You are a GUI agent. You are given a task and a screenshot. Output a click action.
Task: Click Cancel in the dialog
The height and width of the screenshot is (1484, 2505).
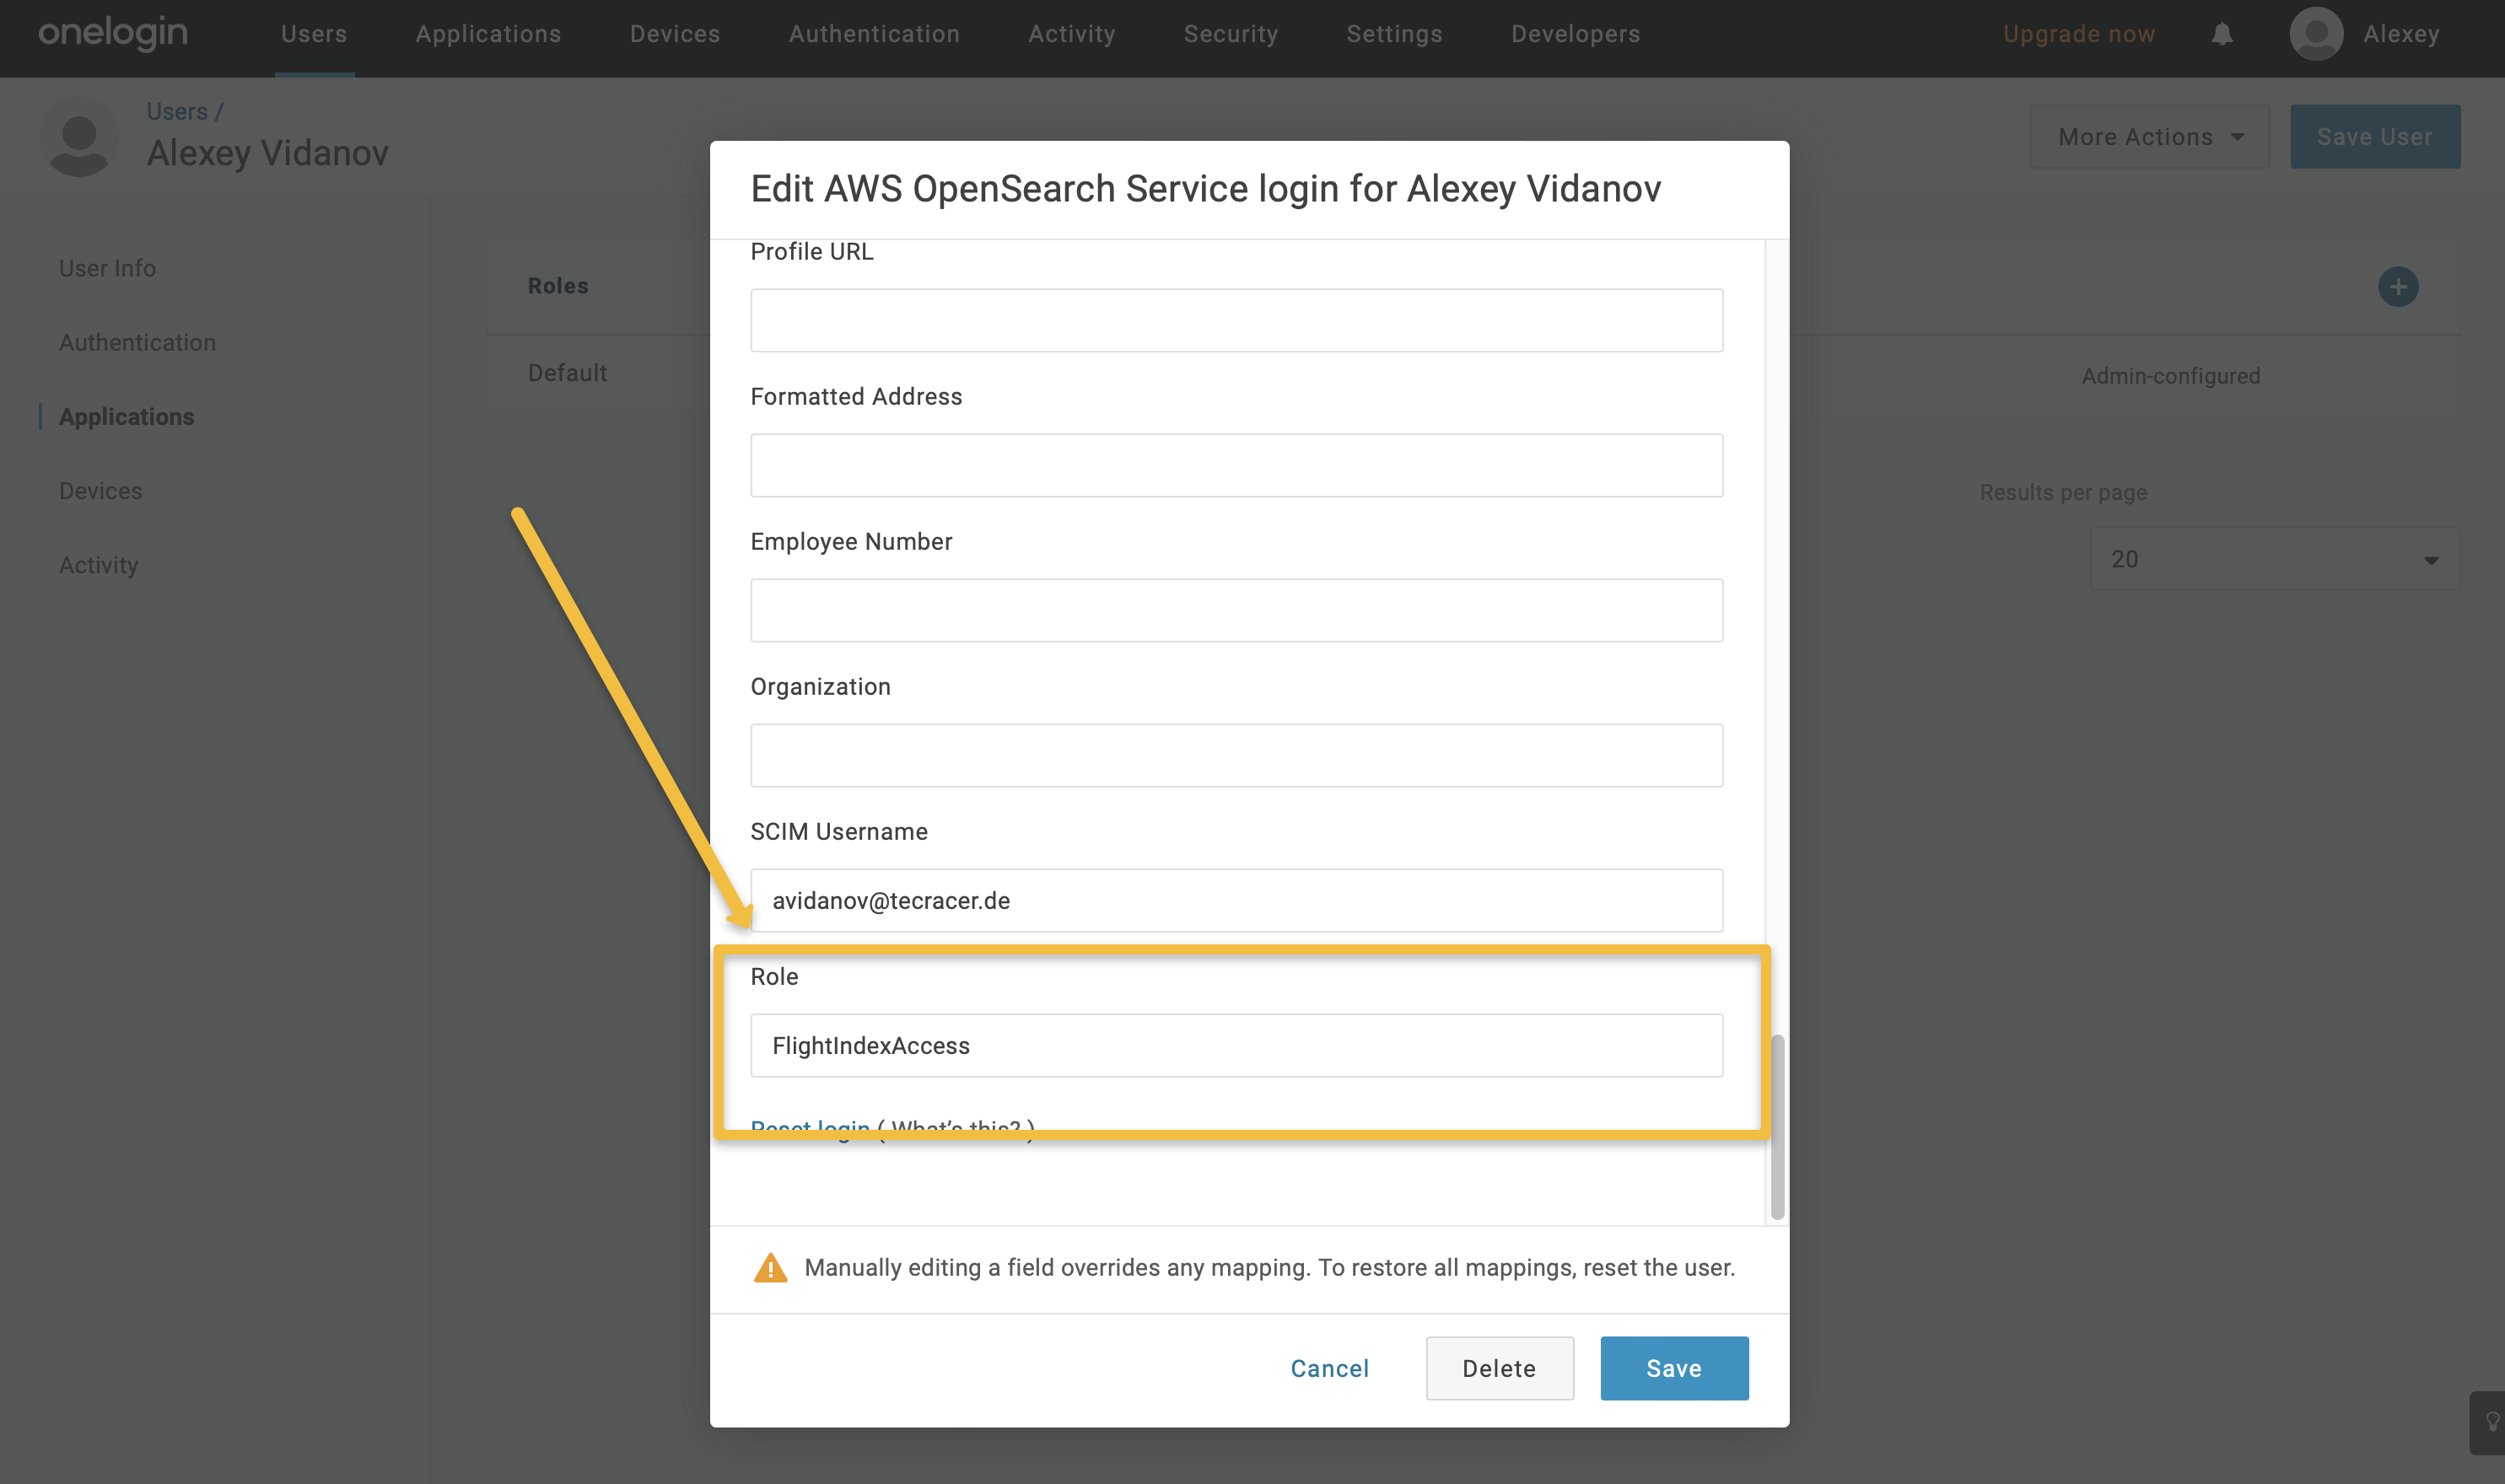coord(1329,1368)
